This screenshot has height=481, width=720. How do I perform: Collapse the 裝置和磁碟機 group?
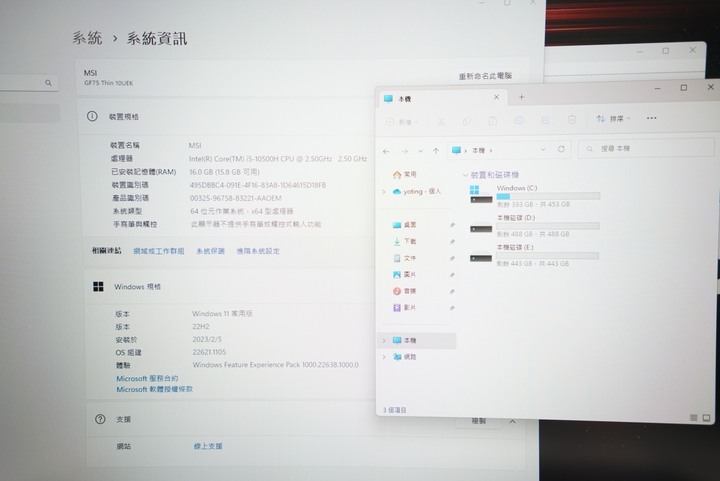[x=465, y=175]
